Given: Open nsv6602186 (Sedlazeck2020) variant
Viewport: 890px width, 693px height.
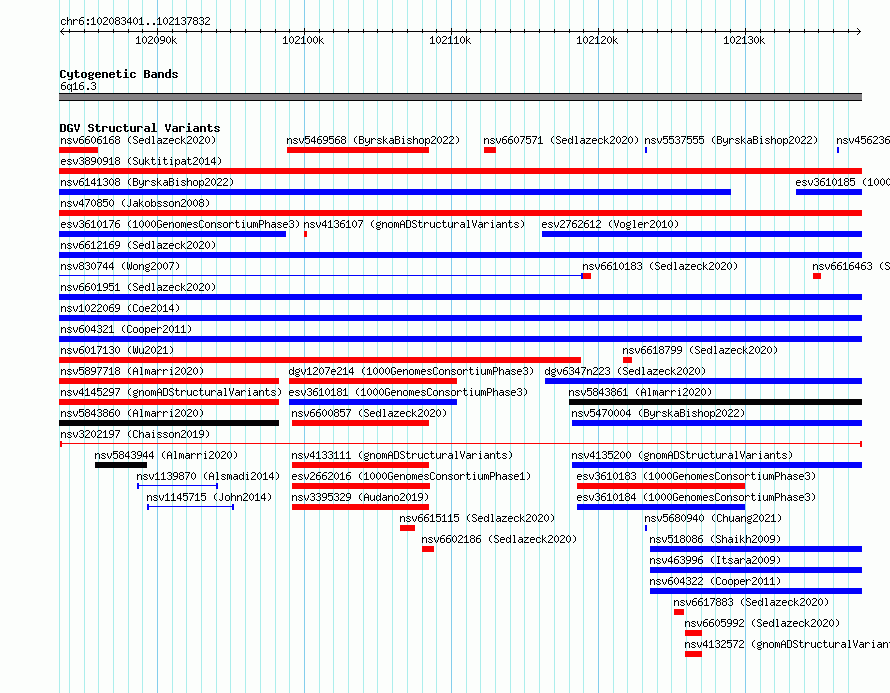Looking at the screenshot, I should pos(499,539).
